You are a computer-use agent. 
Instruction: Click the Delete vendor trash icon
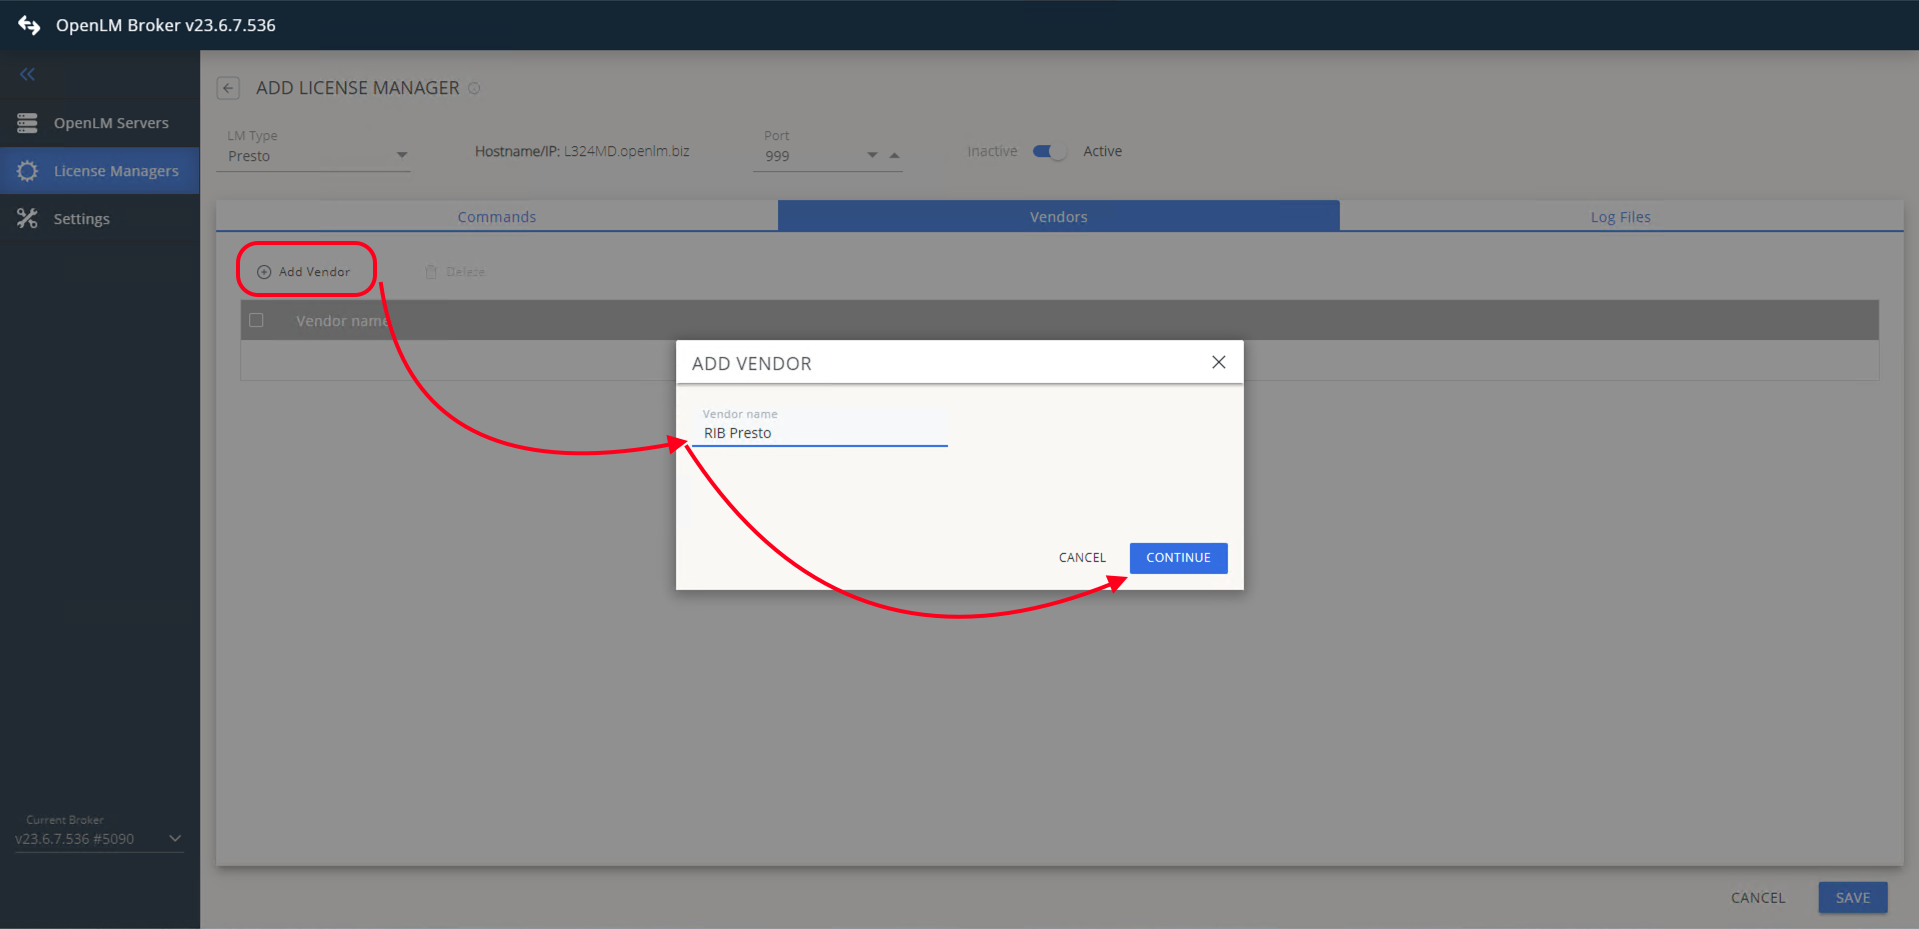[x=431, y=271]
